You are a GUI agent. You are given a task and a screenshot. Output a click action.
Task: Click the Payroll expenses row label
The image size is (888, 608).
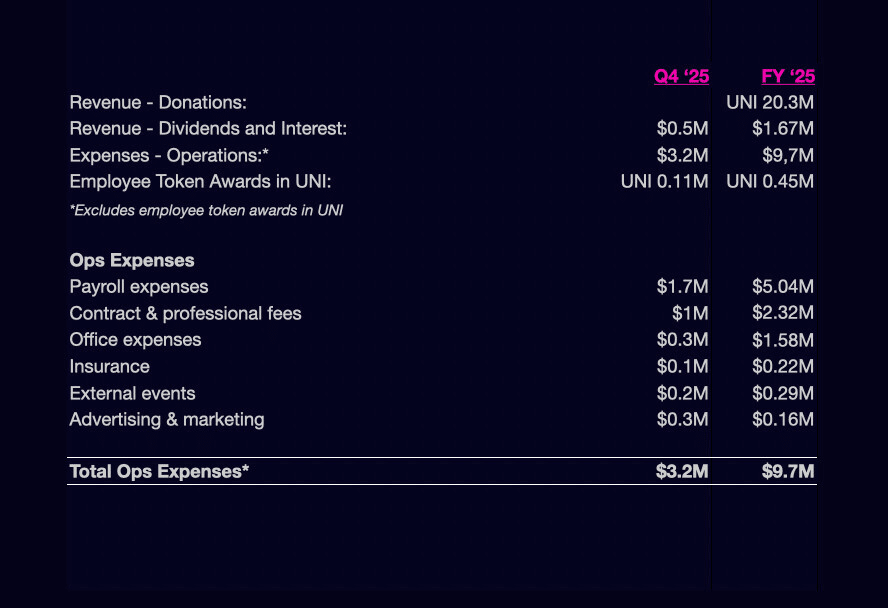[x=139, y=287]
